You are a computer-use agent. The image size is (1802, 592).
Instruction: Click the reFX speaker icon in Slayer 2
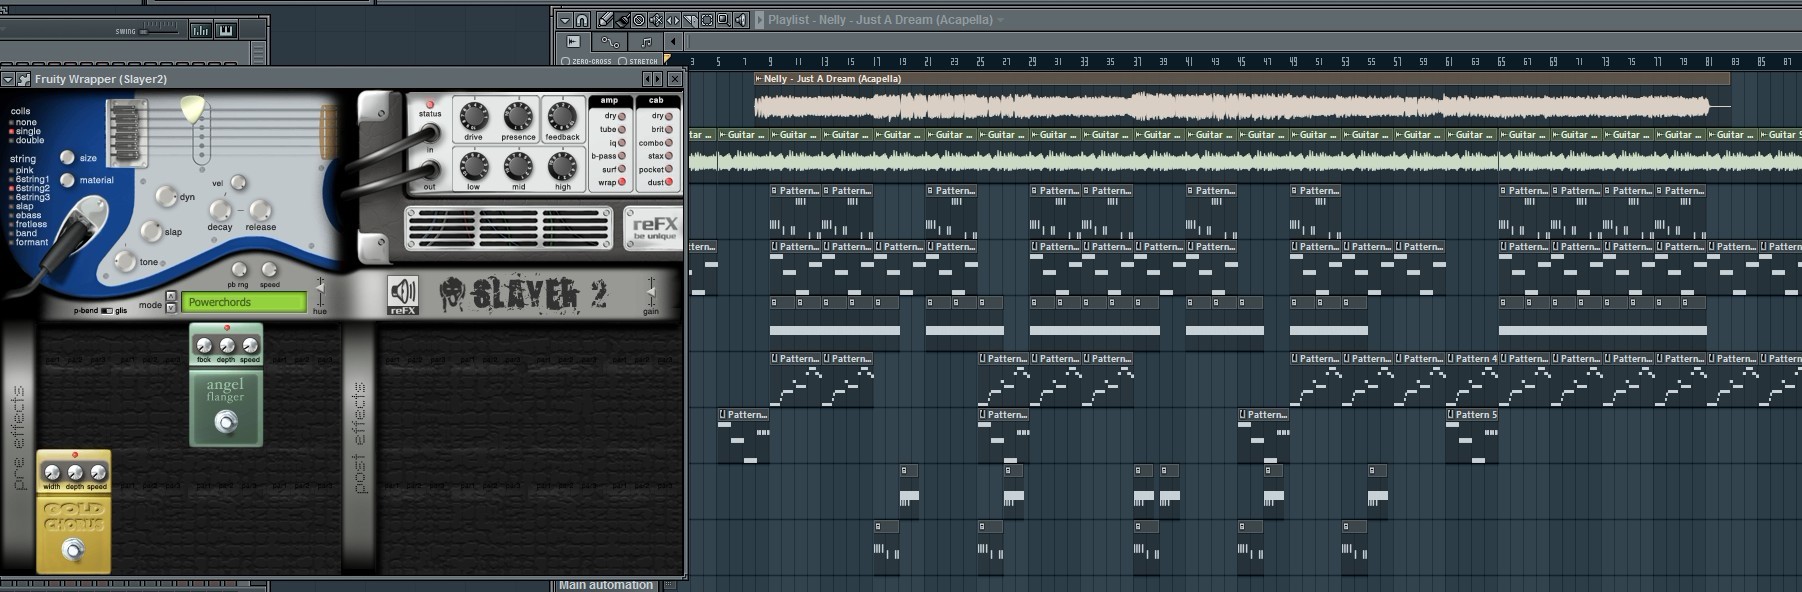[403, 294]
